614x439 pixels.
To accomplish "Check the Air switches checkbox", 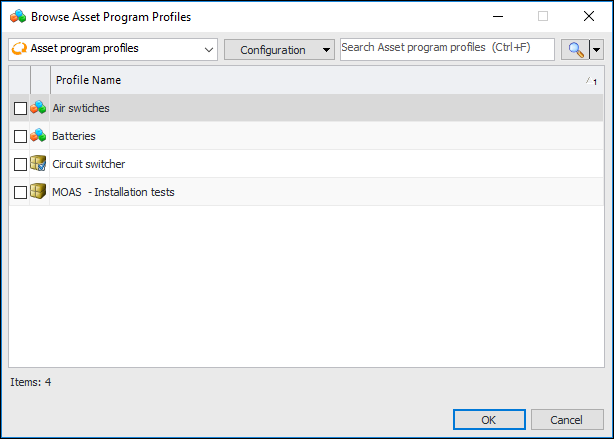I will 21,108.
